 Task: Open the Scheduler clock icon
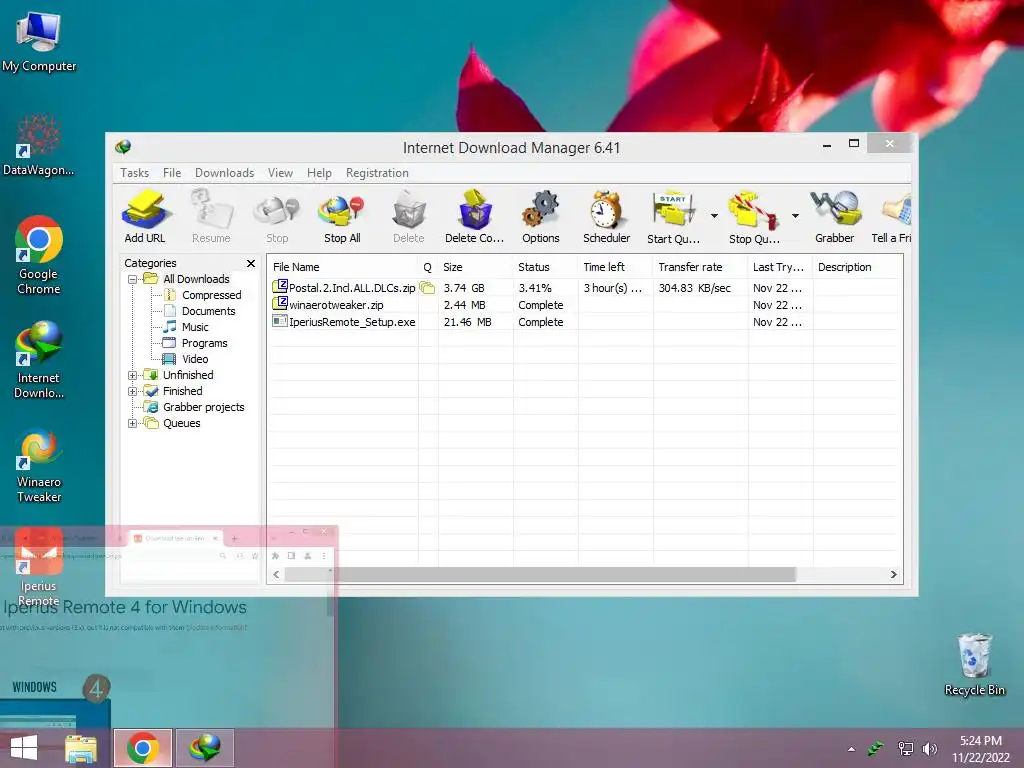coord(607,217)
